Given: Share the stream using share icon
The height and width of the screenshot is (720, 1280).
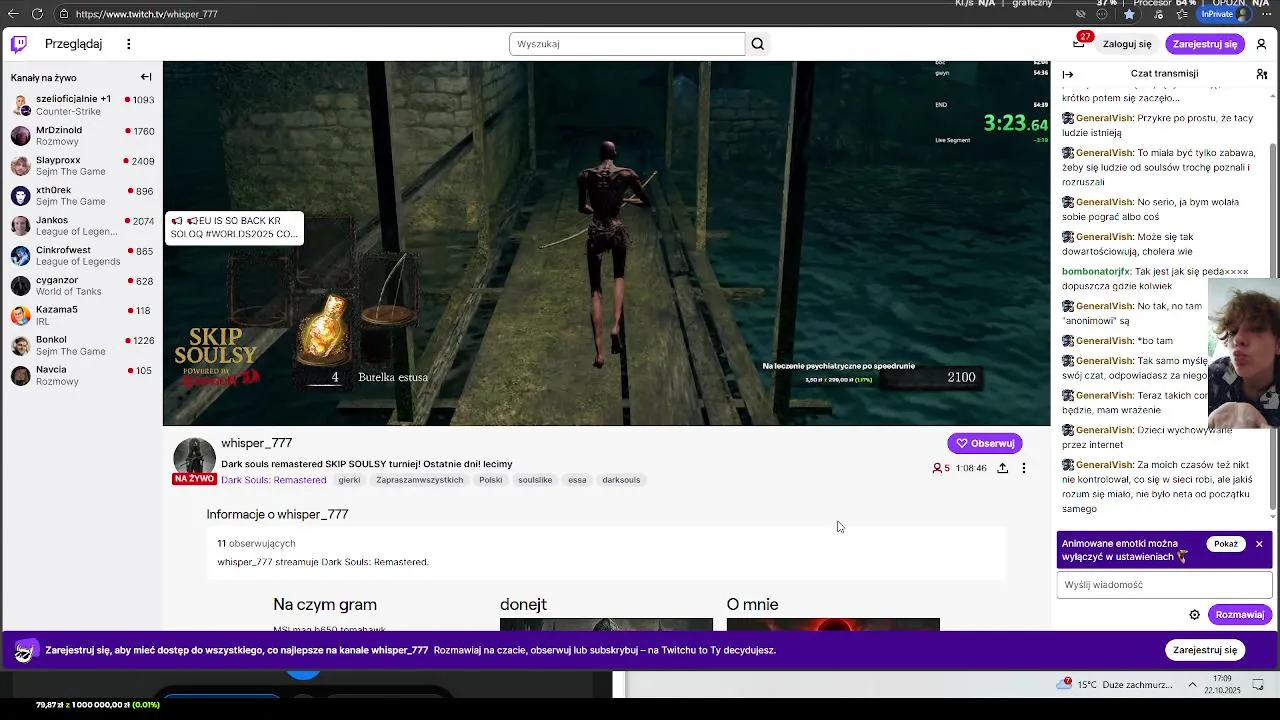Looking at the screenshot, I should pyautogui.click(x=1002, y=468).
